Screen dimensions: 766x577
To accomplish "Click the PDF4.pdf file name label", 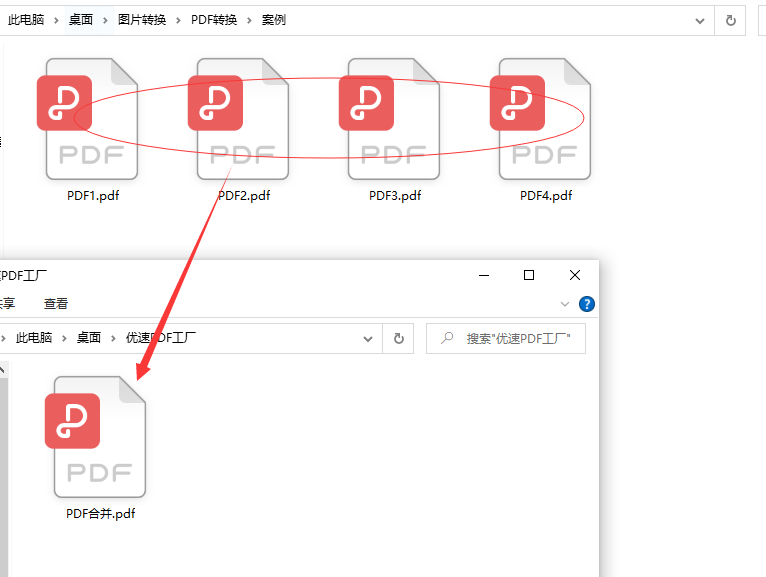I will (x=546, y=196).
